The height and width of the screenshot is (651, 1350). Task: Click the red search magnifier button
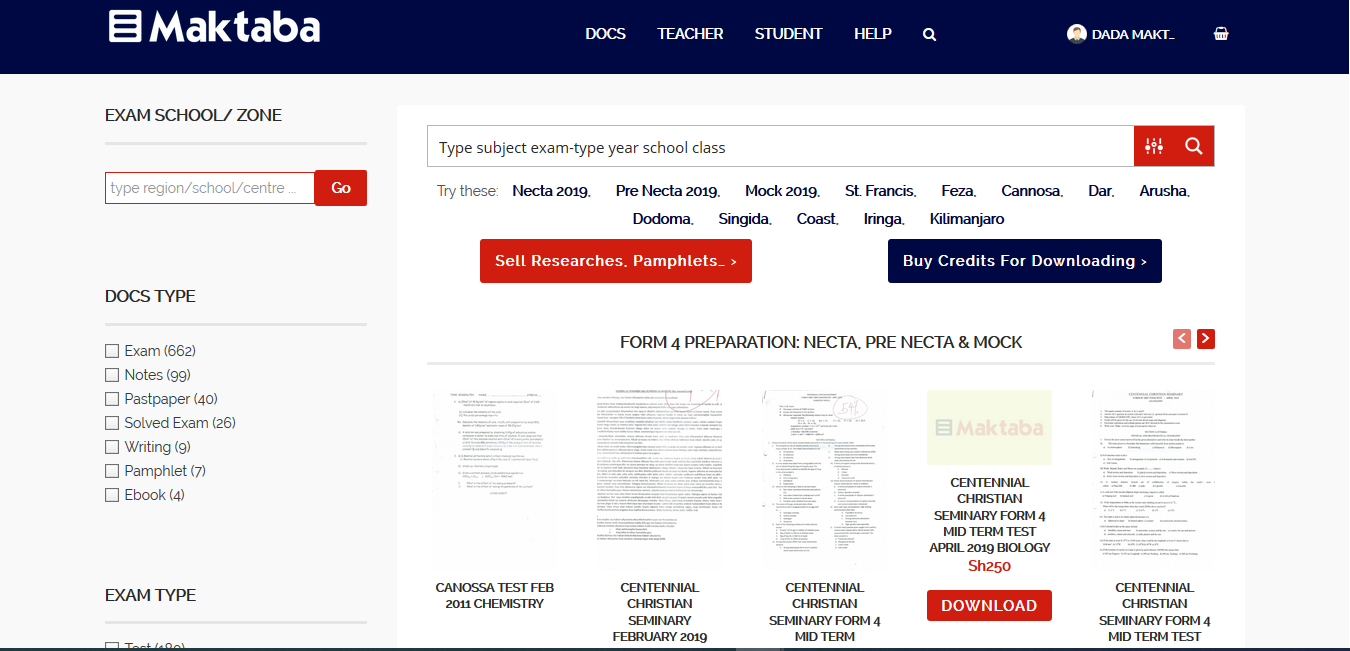(1194, 147)
